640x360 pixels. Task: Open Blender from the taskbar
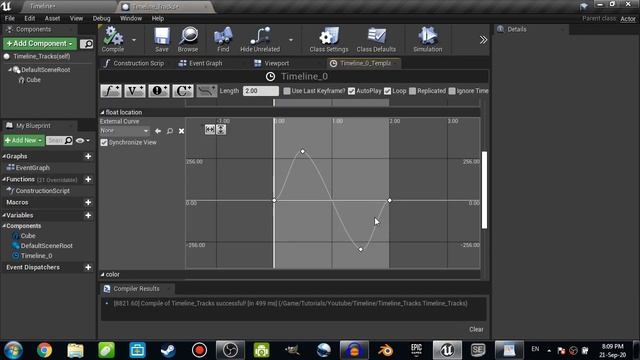click(x=385, y=350)
